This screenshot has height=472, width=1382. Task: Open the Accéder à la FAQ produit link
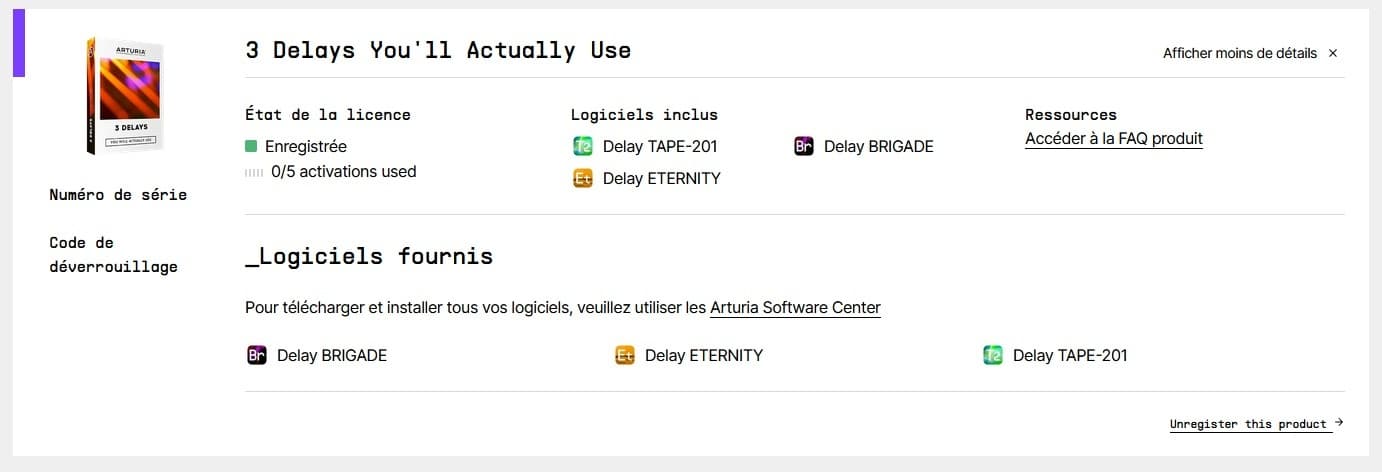pyautogui.click(x=1114, y=139)
